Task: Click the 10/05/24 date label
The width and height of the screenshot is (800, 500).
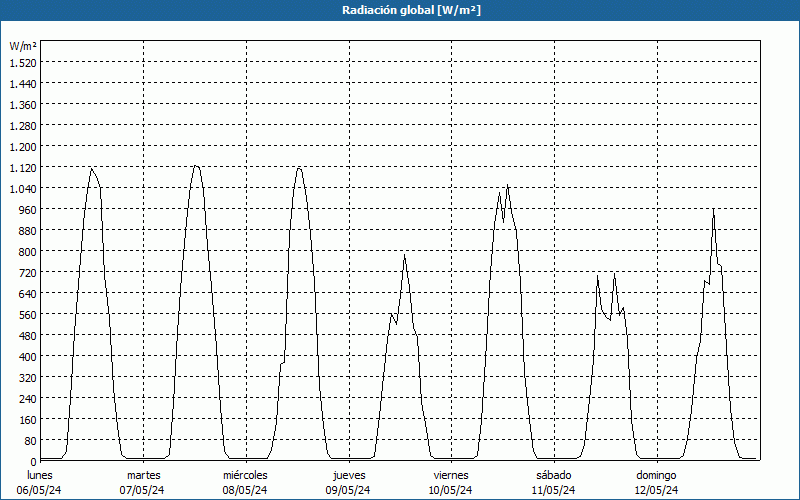Action: [x=451, y=490]
